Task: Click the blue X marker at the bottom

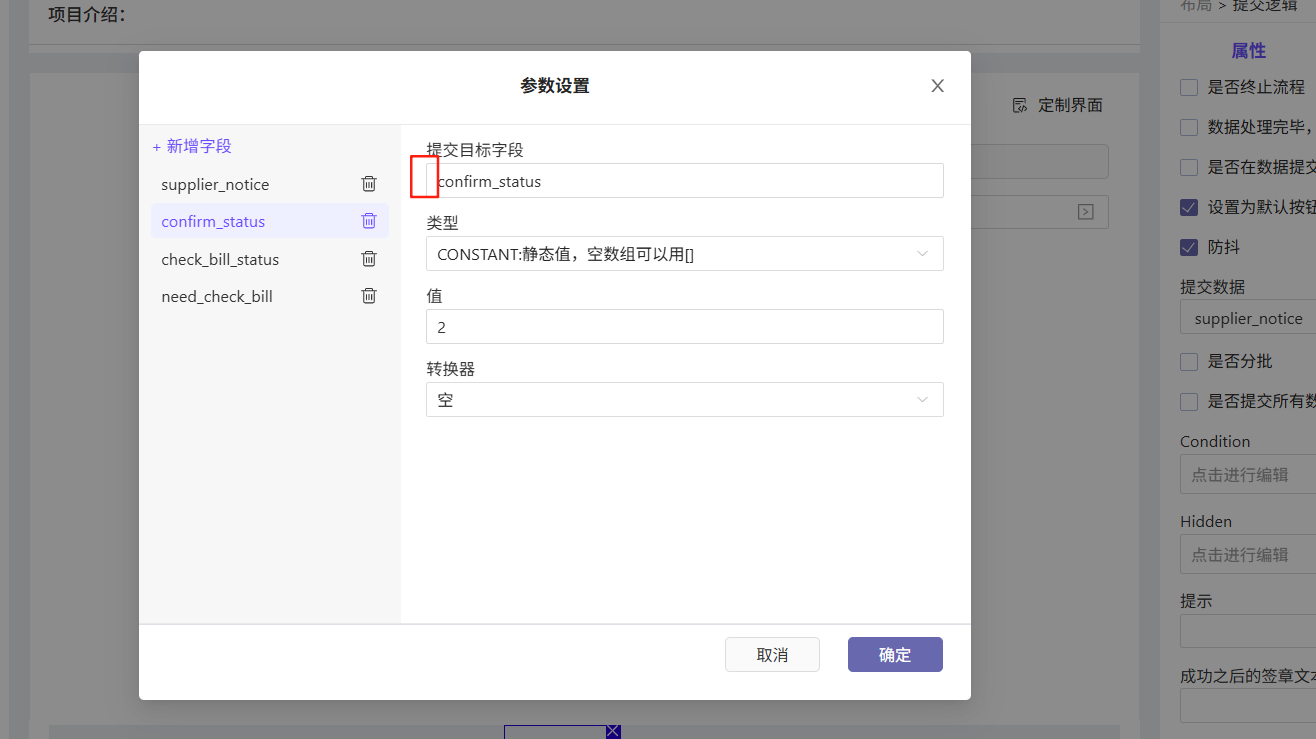Action: (613, 732)
